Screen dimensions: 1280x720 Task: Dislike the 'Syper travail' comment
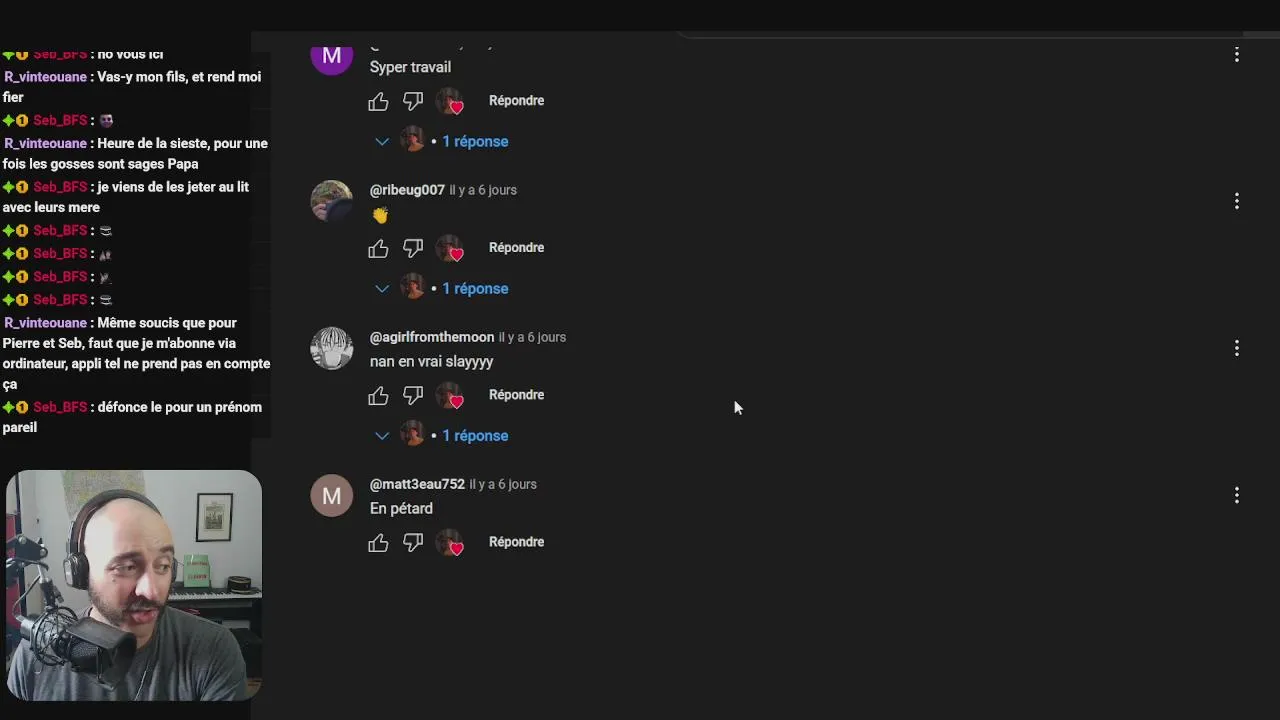pos(413,101)
